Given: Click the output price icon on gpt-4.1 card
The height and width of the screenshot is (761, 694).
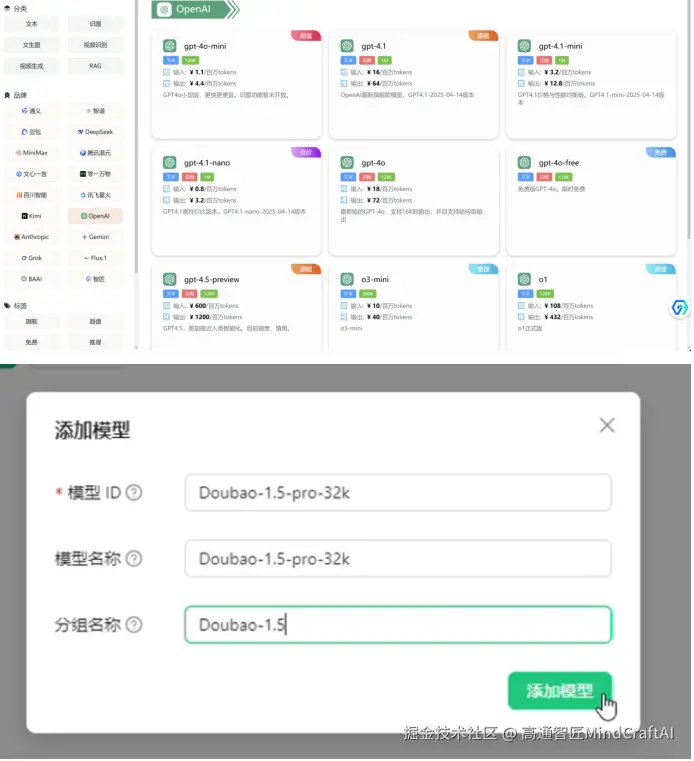Looking at the screenshot, I should pos(344,83).
